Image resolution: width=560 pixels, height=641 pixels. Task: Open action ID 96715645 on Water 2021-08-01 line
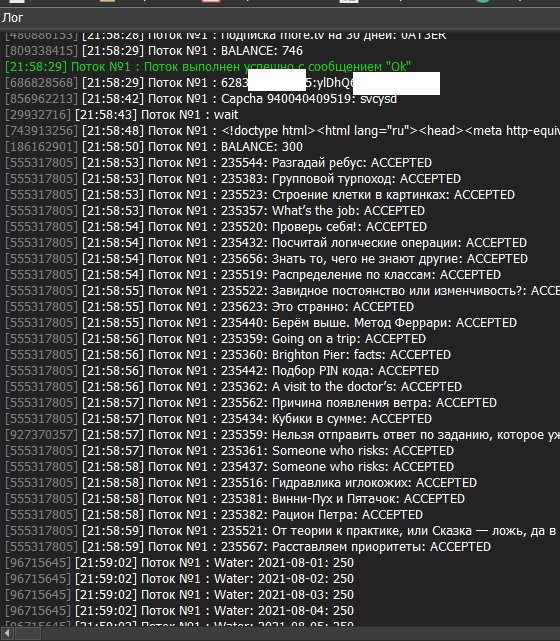click(38, 563)
